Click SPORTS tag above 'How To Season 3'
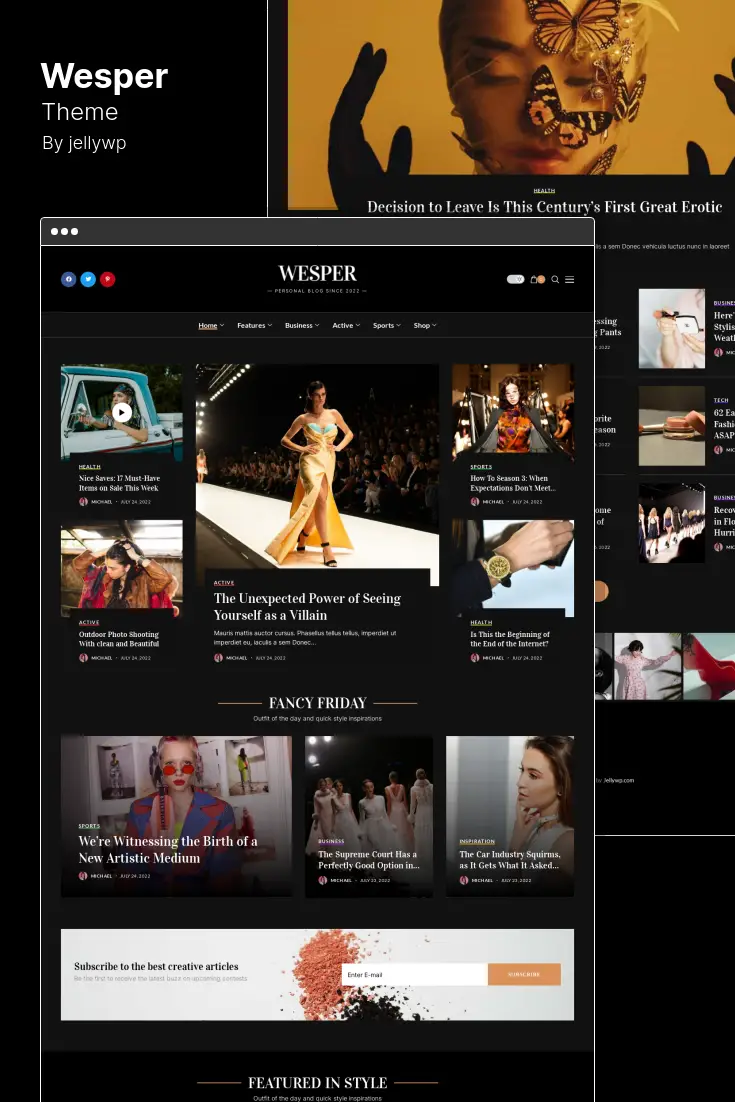This screenshot has width=735, height=1102. (481, 467)
